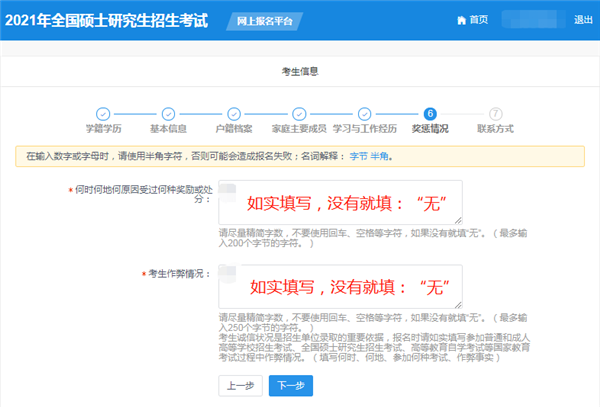Click the 基本信息 step circle
600x407 pixels.
(x=168, y=114)
